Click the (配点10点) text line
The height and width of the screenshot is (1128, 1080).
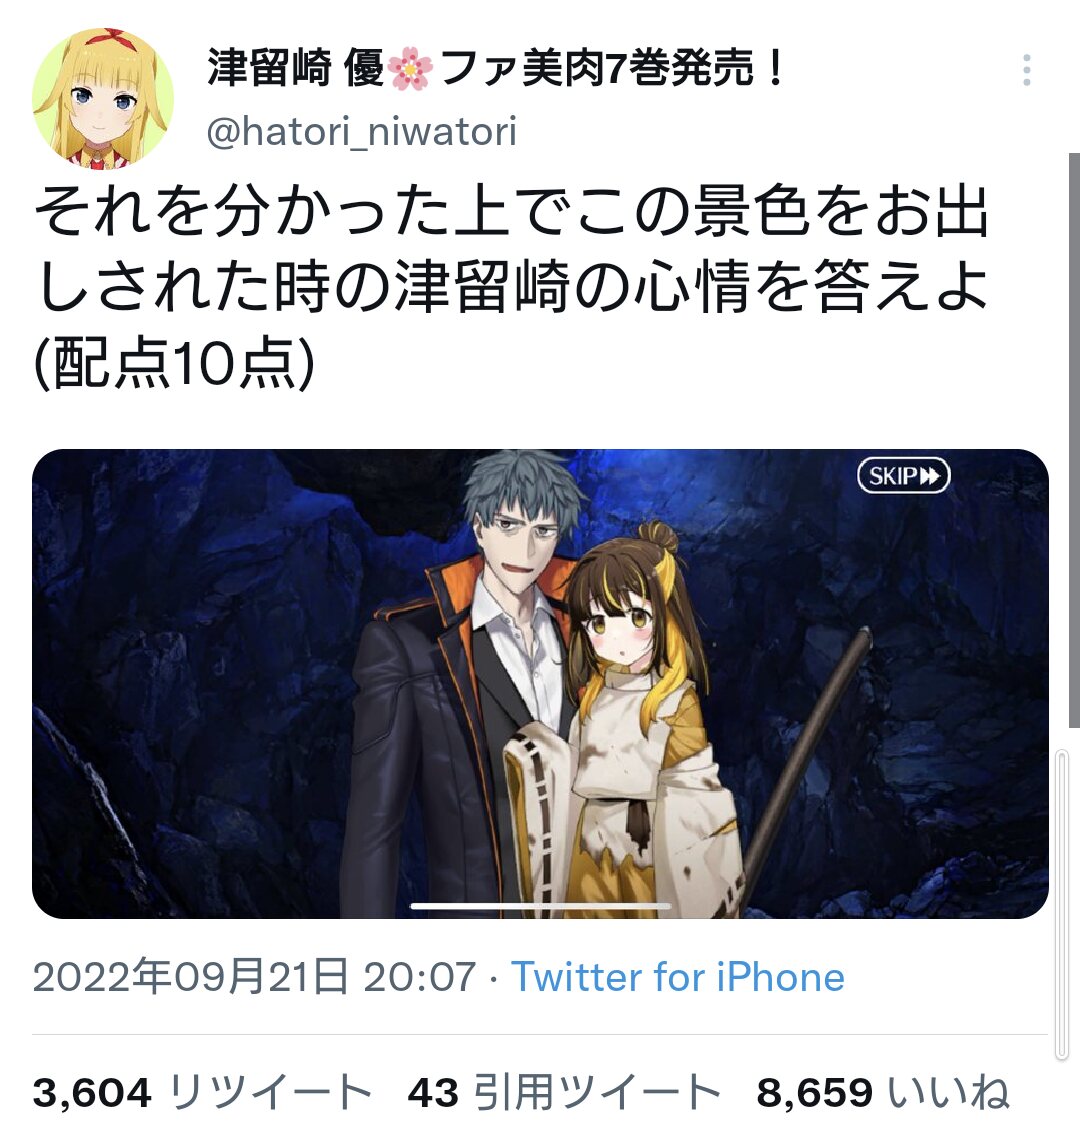tap(174, 363)
